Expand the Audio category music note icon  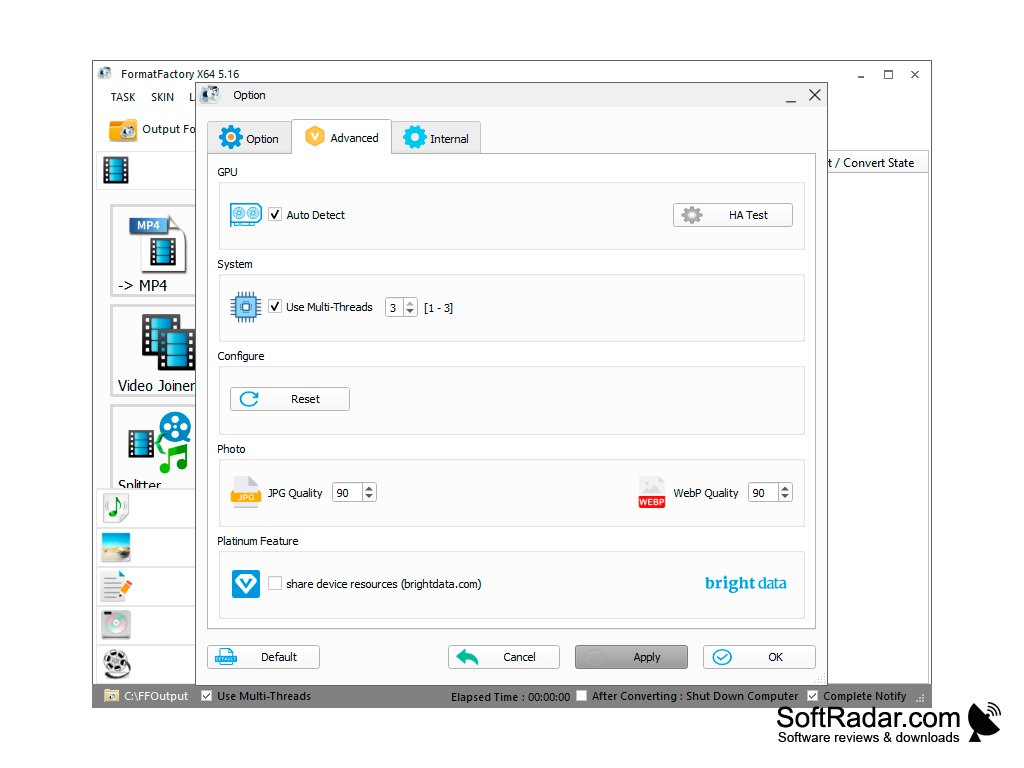click(116, 507)
